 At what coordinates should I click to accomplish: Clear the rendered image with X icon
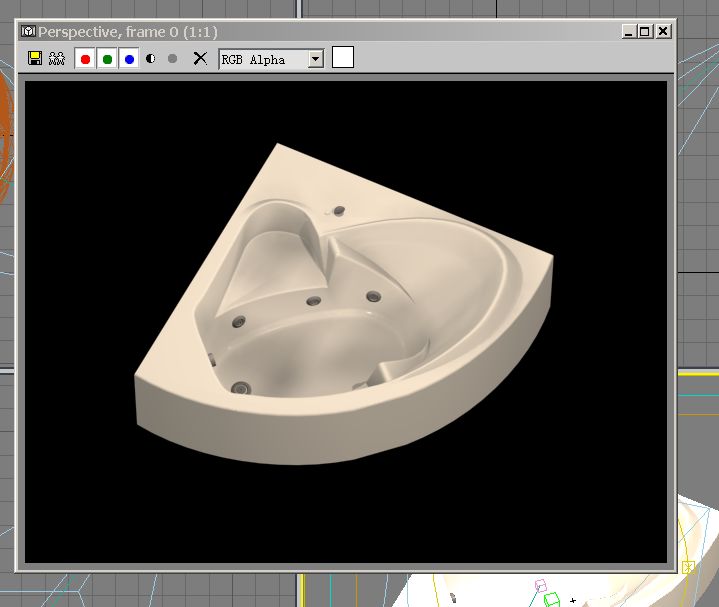200,59
